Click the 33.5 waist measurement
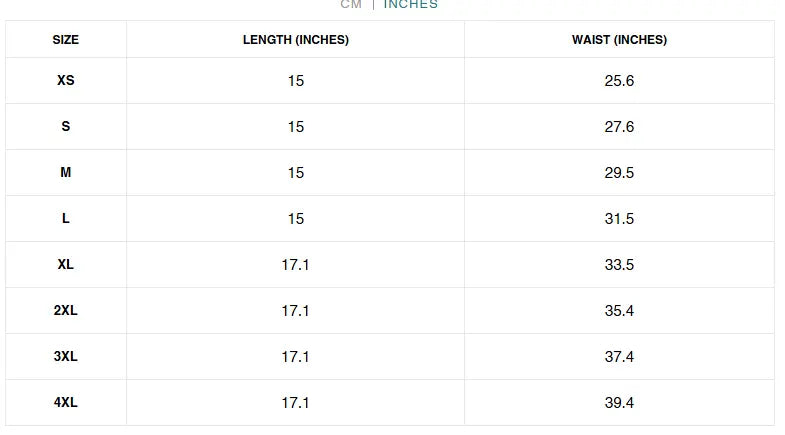 click(619, 265)
